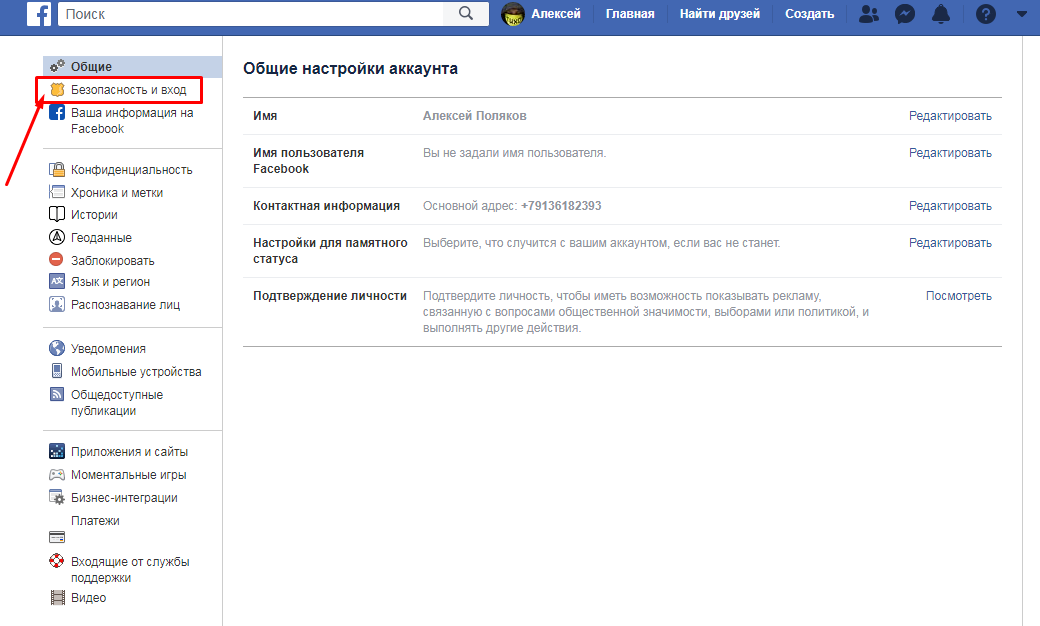Screen dimensions: 1040x626
Task: Click in the Поиск search field
Action: coord(251,13)
